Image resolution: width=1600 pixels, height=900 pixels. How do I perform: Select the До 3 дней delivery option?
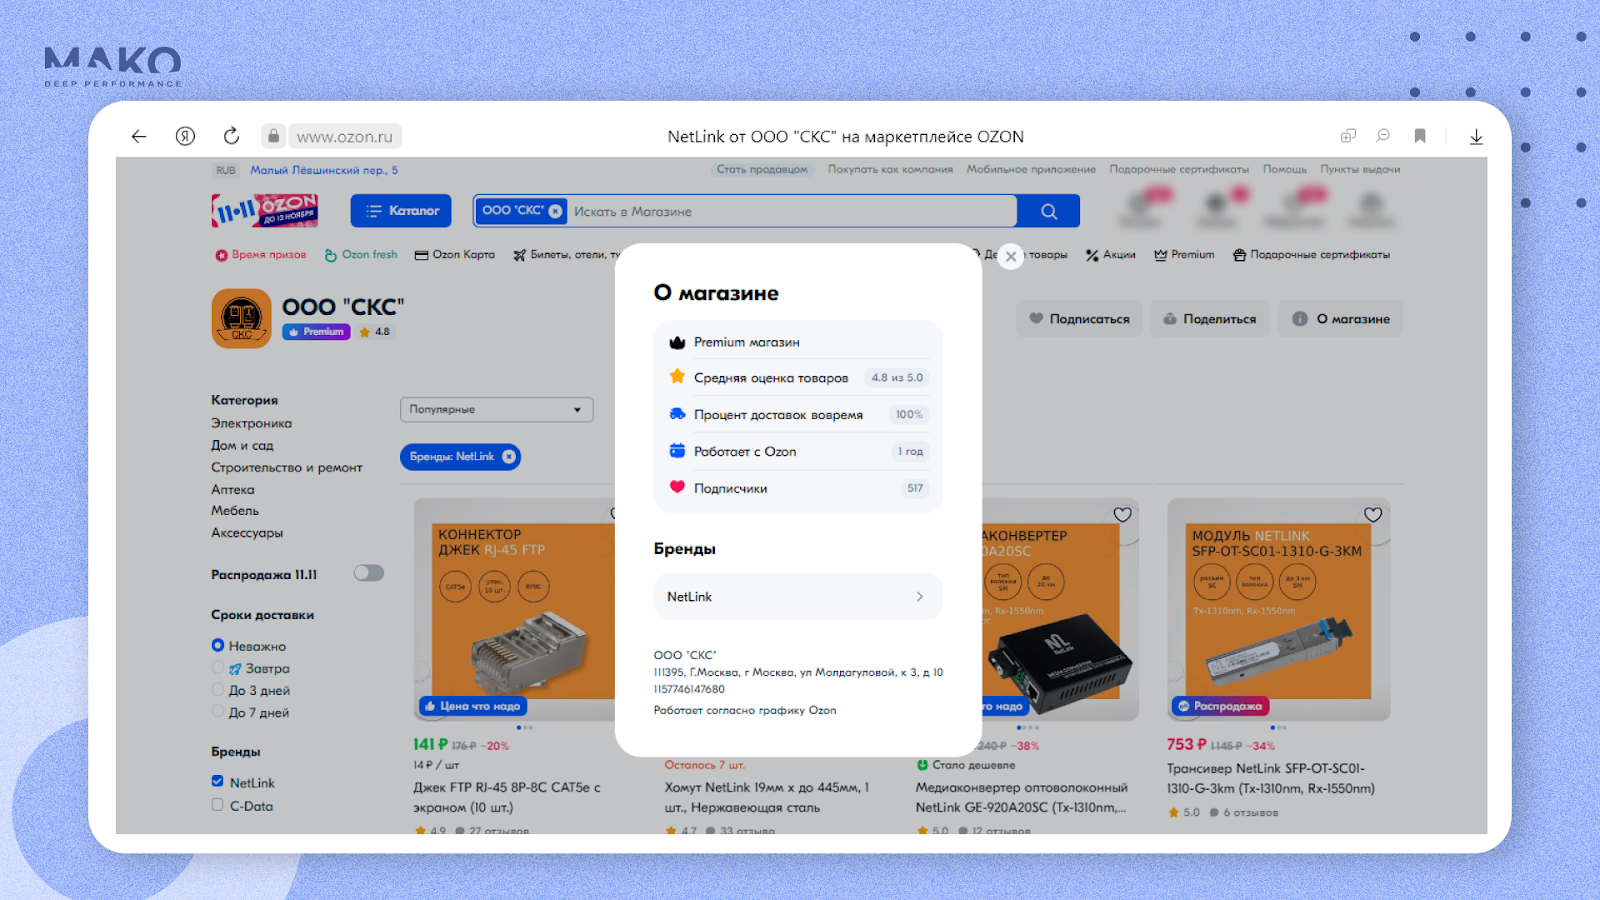point(218,690)
